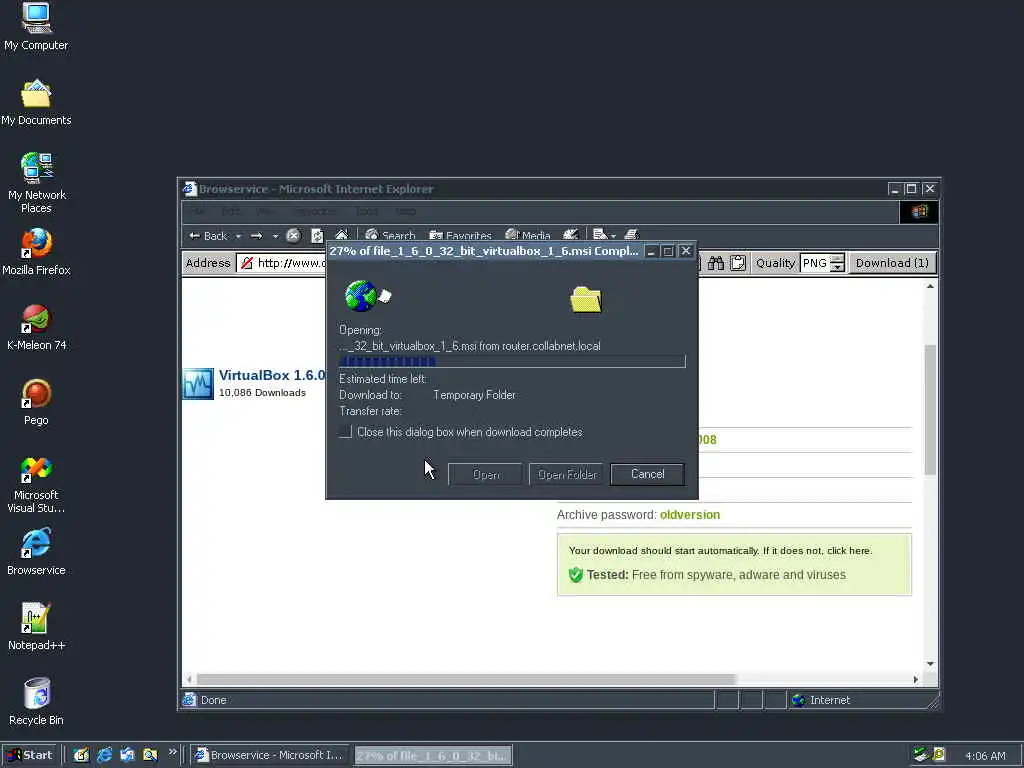Open My Computer desktop icon
Screen dimensions: 1024x768
(x=36, y=26)
